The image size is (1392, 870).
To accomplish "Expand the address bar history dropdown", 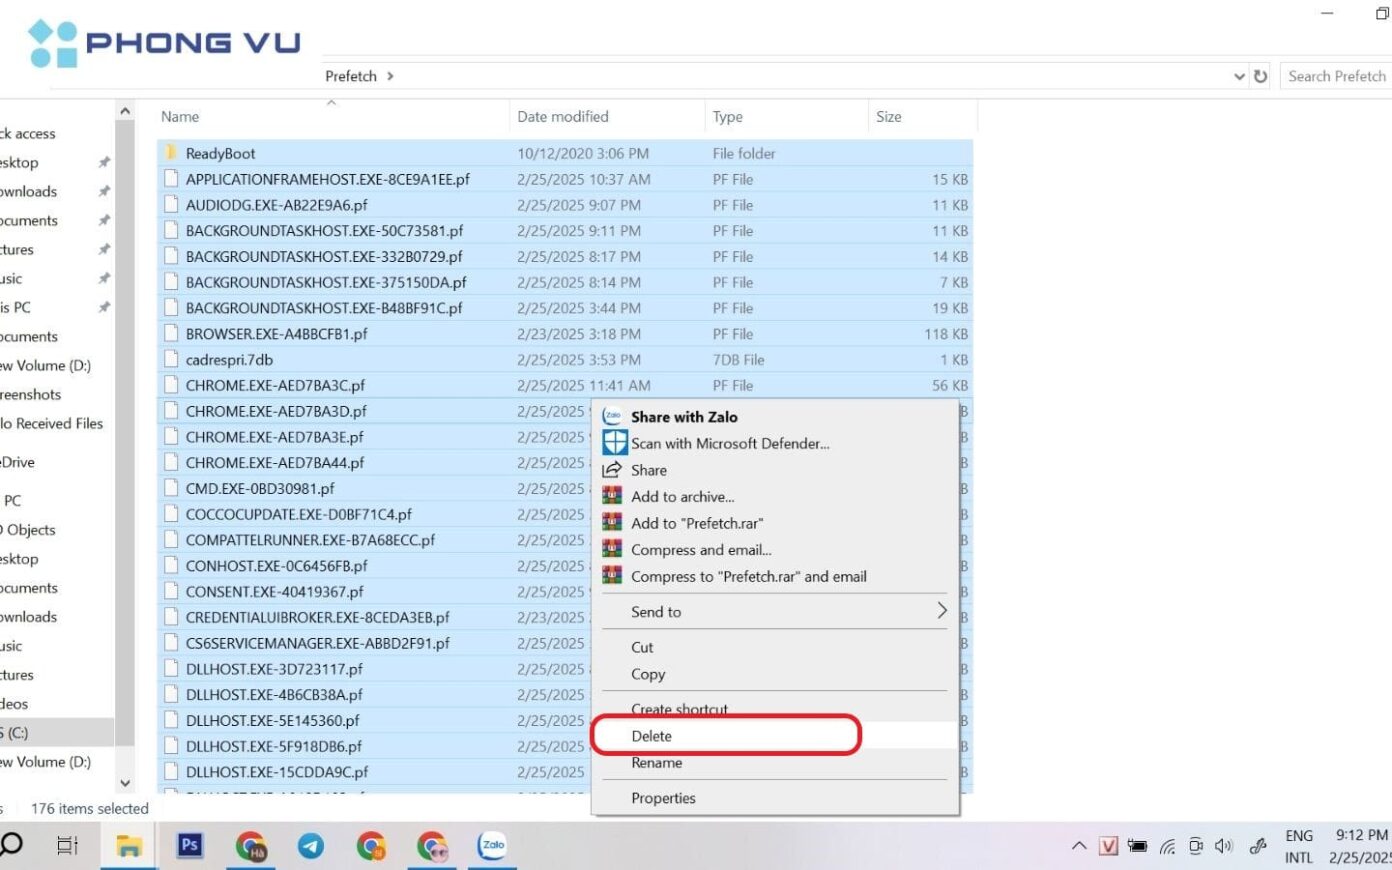I will coord(1238,76).
